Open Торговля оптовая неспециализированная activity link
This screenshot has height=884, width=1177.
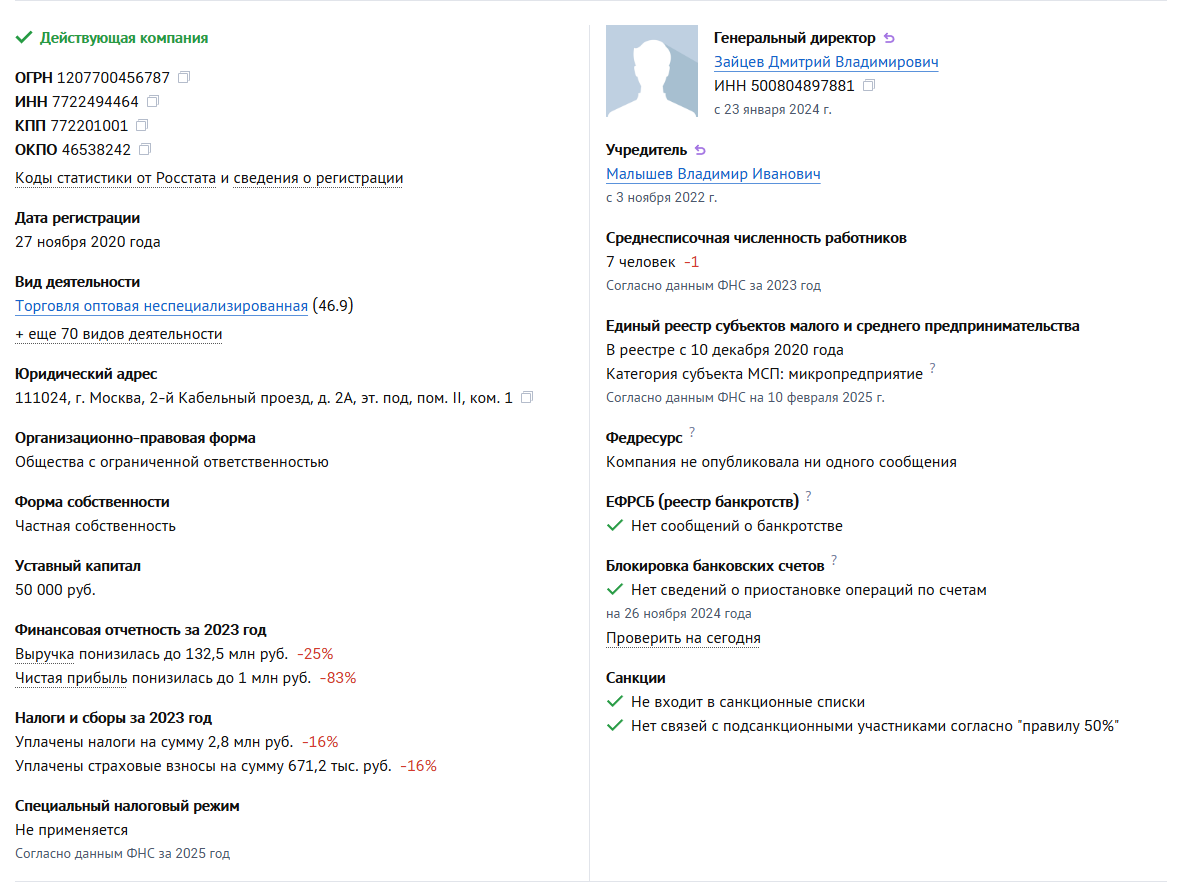pos(161,305)
